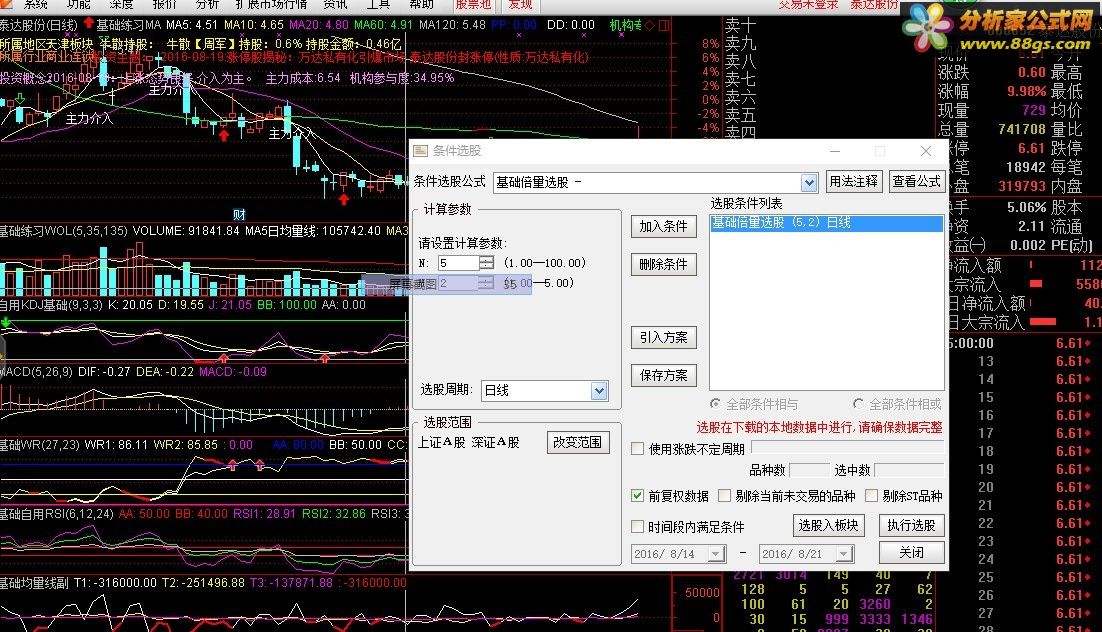The height and width of the screenshot is (632, 1102).
Task: Open the 帮助 menu
Action: [x=421, y=4]
